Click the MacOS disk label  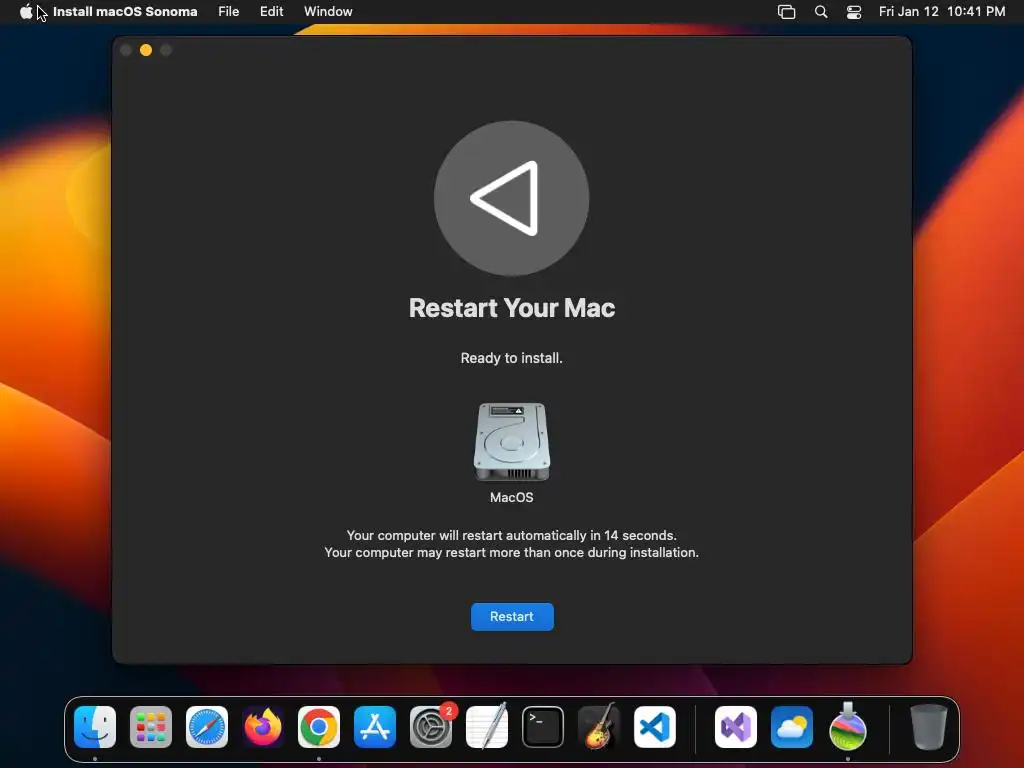[x=511, y=497]
